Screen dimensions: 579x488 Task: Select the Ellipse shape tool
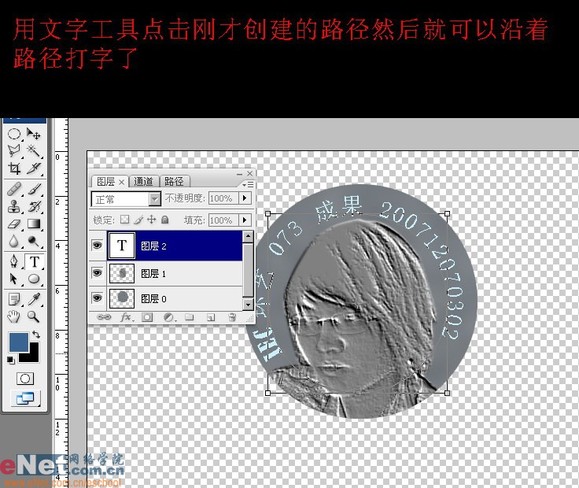(34, 279)
